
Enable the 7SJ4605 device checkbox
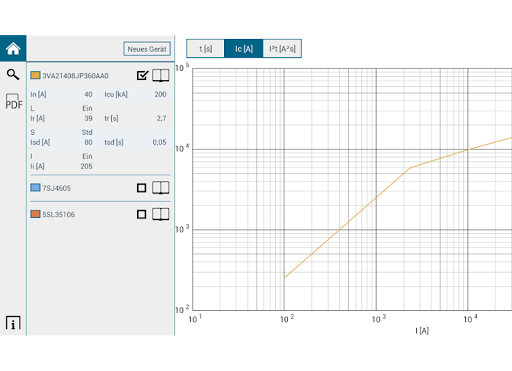tap(142, 188)
